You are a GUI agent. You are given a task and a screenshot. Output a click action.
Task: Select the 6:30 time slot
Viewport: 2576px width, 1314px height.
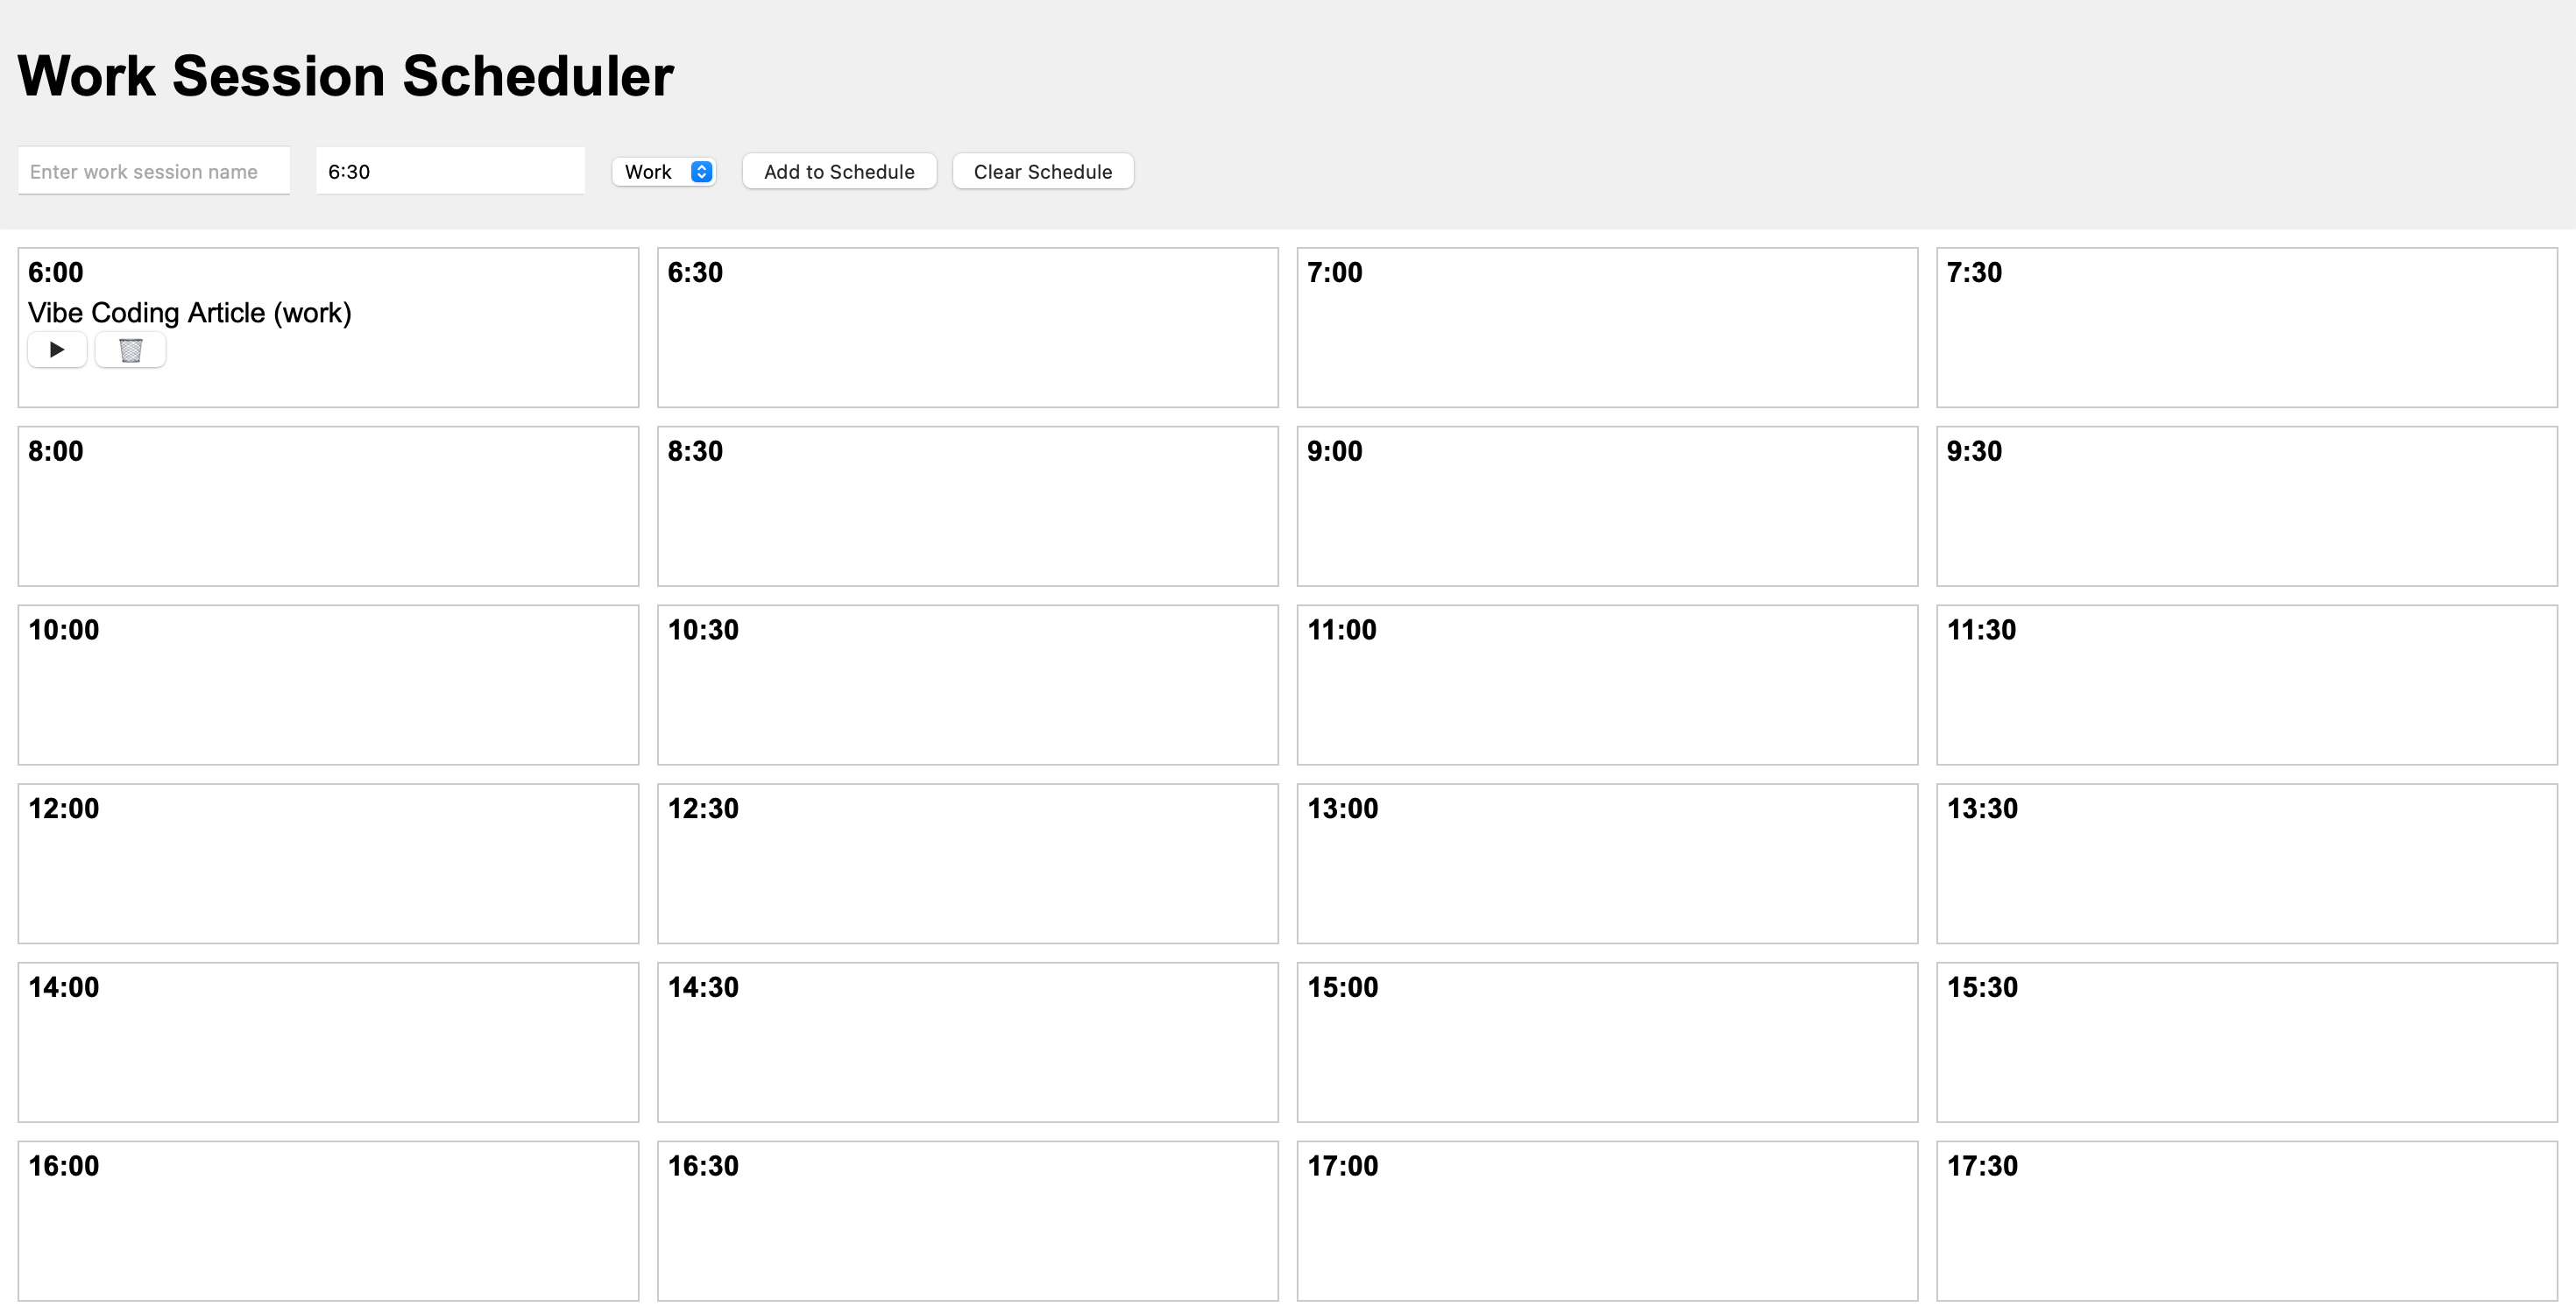tap(967, 328)
